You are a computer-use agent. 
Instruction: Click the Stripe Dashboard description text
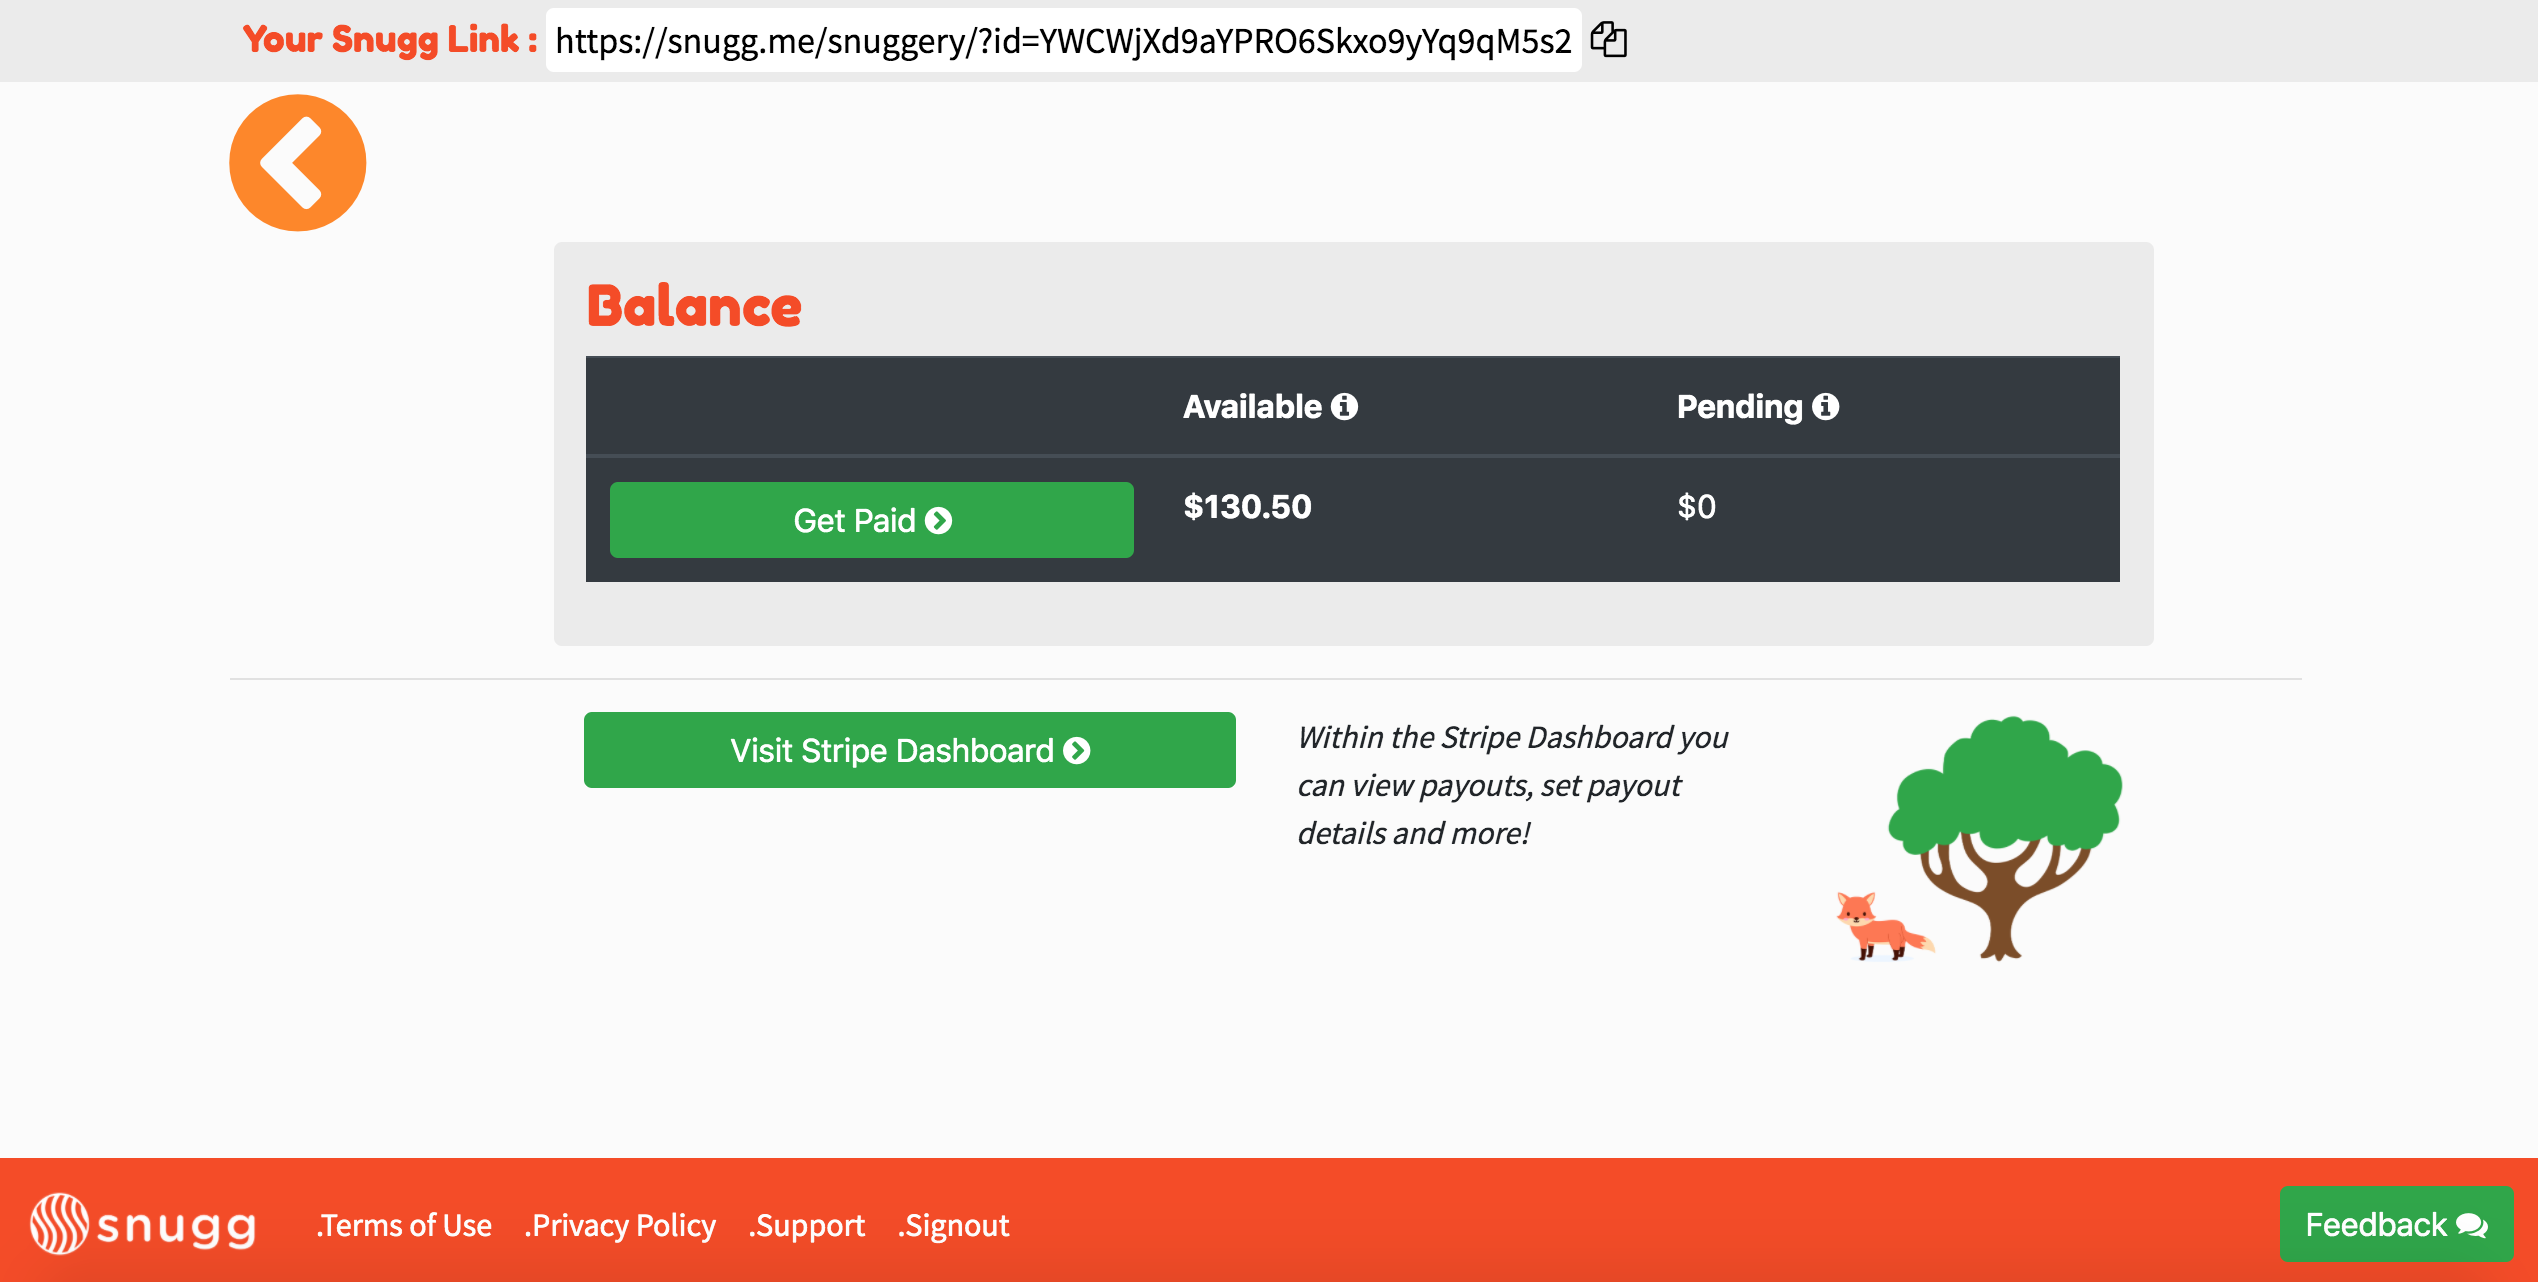coord(1511,785)
